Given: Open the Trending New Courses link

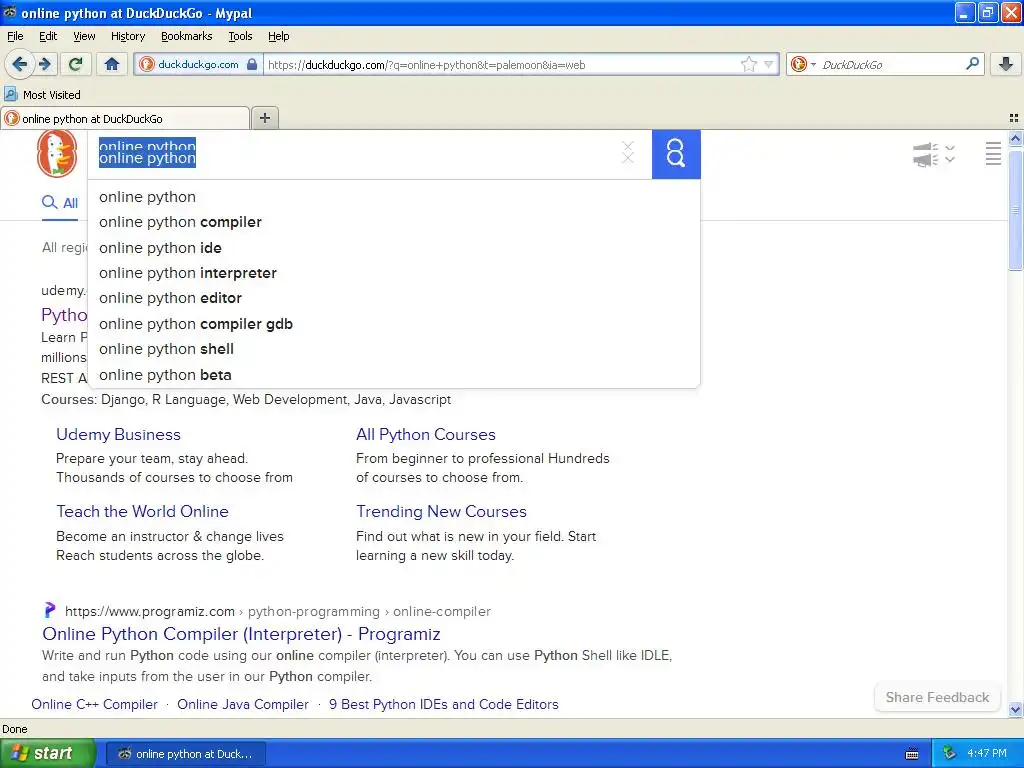Looking at the screenshot, I should click(x=441, y=511).
